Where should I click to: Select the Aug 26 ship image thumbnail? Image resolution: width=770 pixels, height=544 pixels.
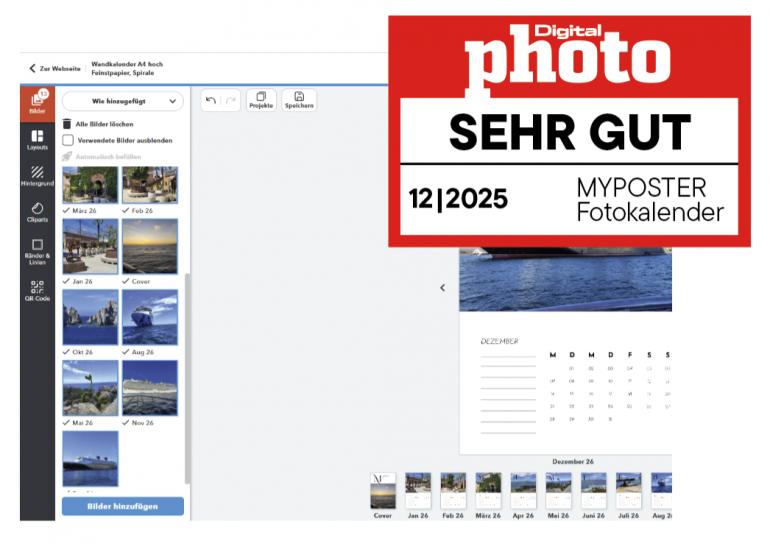pos(150,317)
